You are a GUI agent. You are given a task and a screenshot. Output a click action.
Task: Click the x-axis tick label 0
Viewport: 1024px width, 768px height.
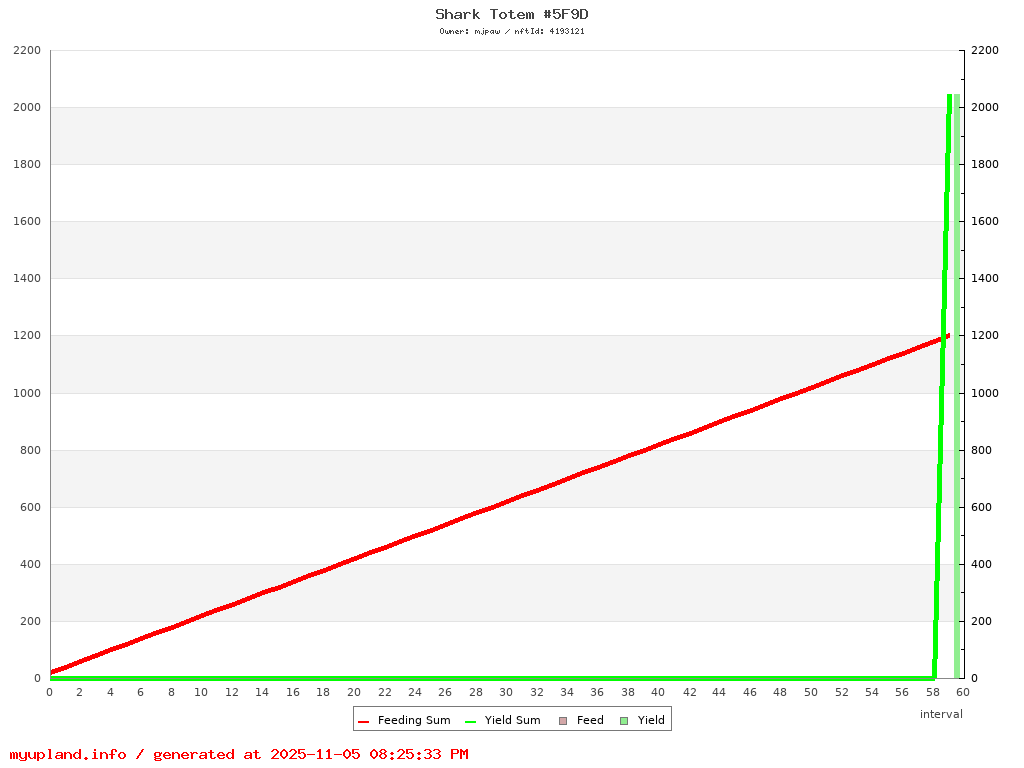coord(50,692)
